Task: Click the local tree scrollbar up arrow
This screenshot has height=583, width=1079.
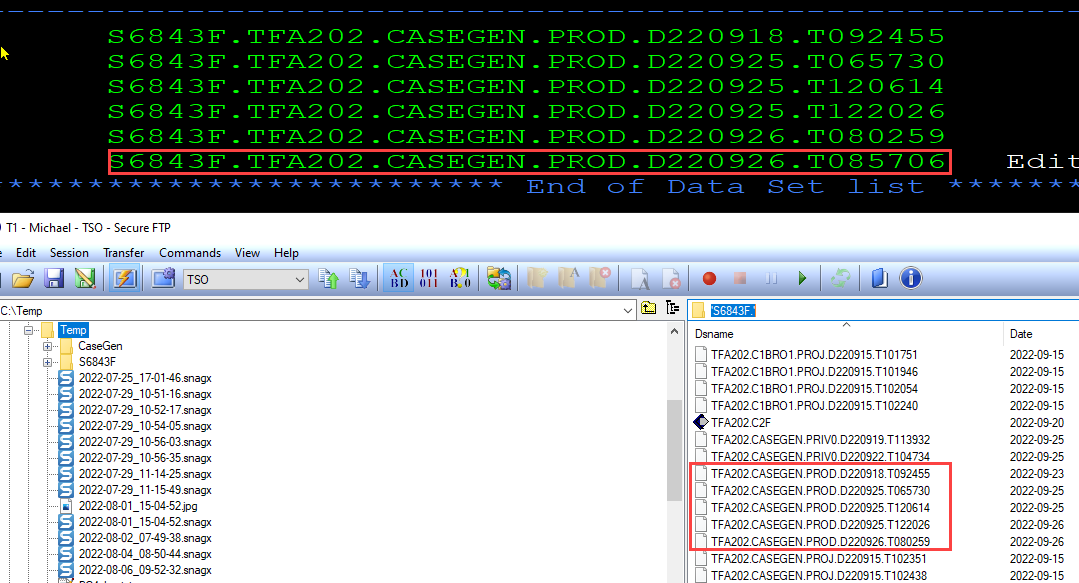Action: point(674,332)
